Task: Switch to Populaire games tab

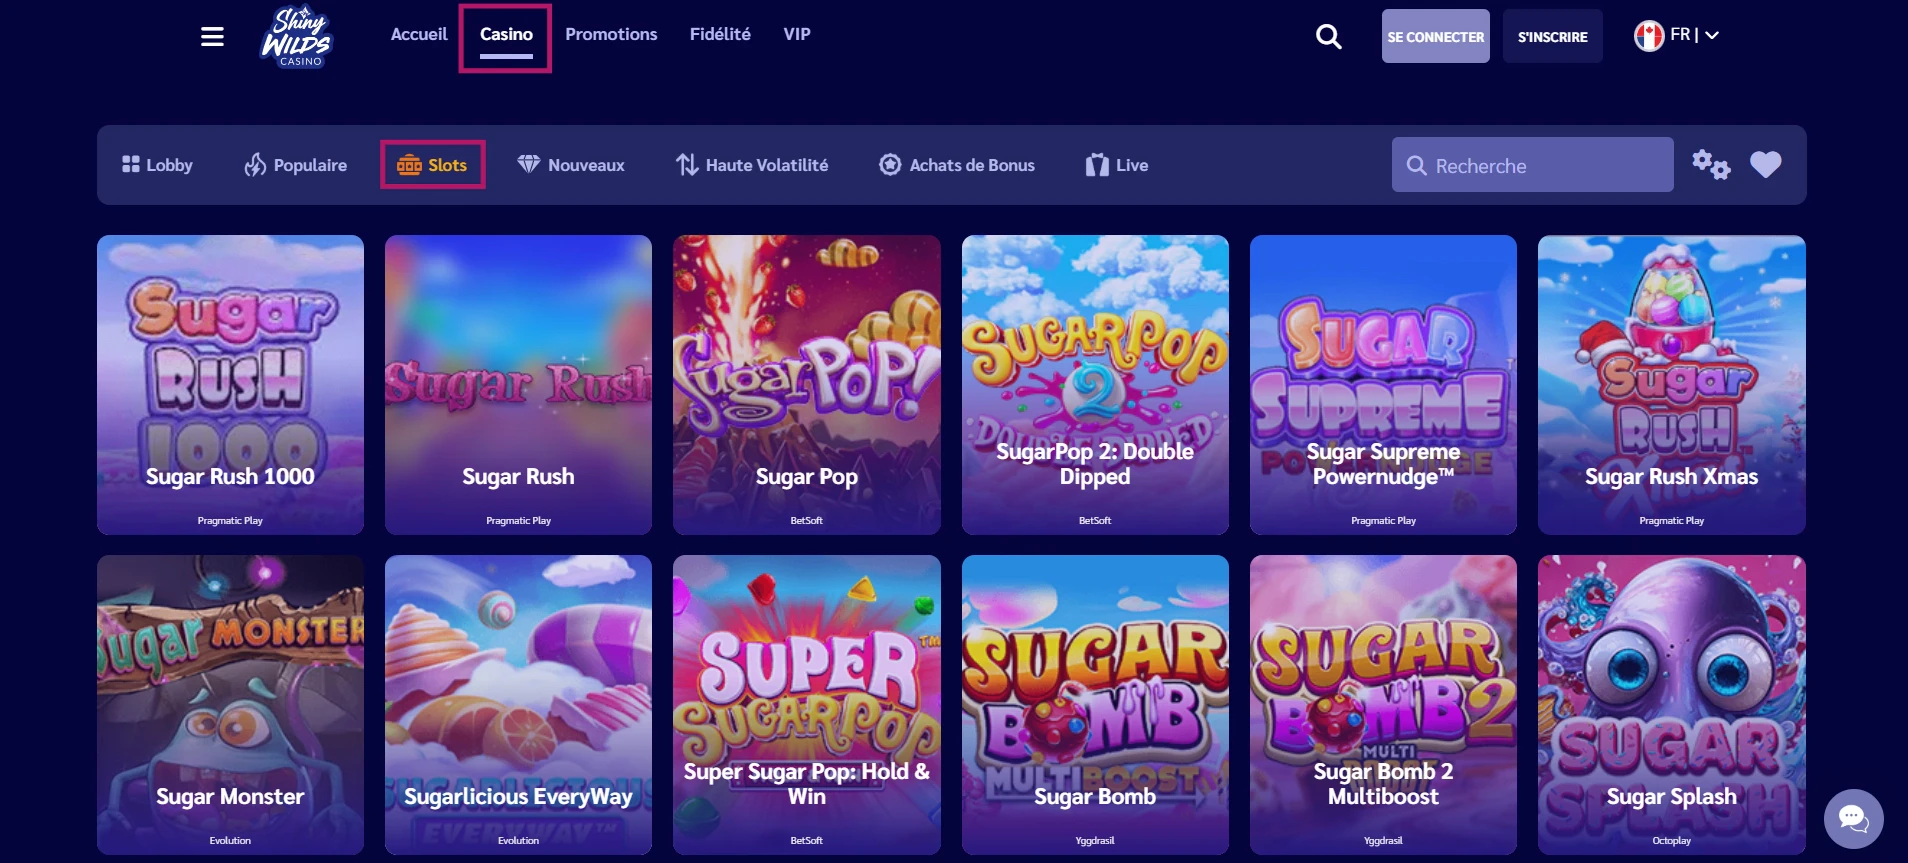Action: [296, 165]
